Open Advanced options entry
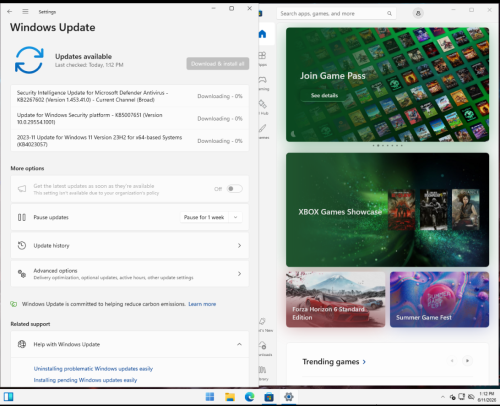The width and height of the screenshot is (500, 406). pos(130,274)
